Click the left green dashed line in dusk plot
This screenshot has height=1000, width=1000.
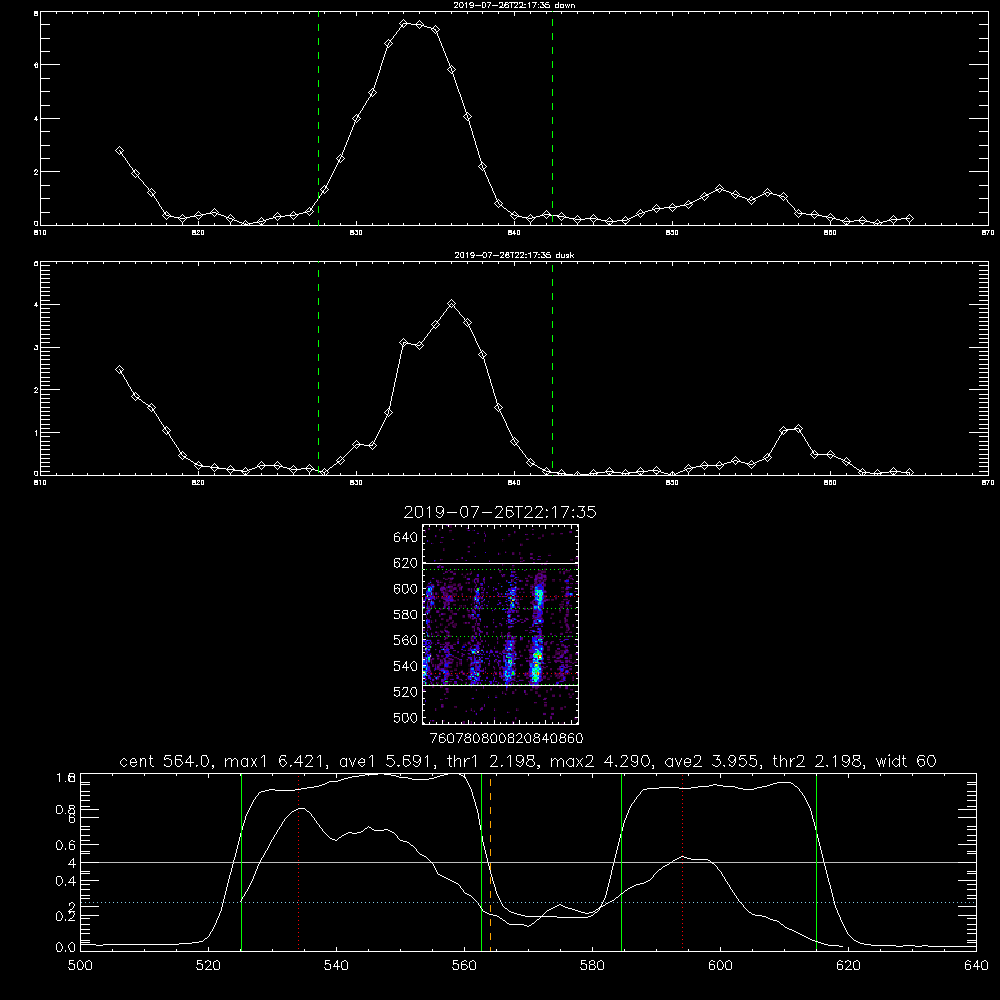pyautogui.click(x=318, y=368)
